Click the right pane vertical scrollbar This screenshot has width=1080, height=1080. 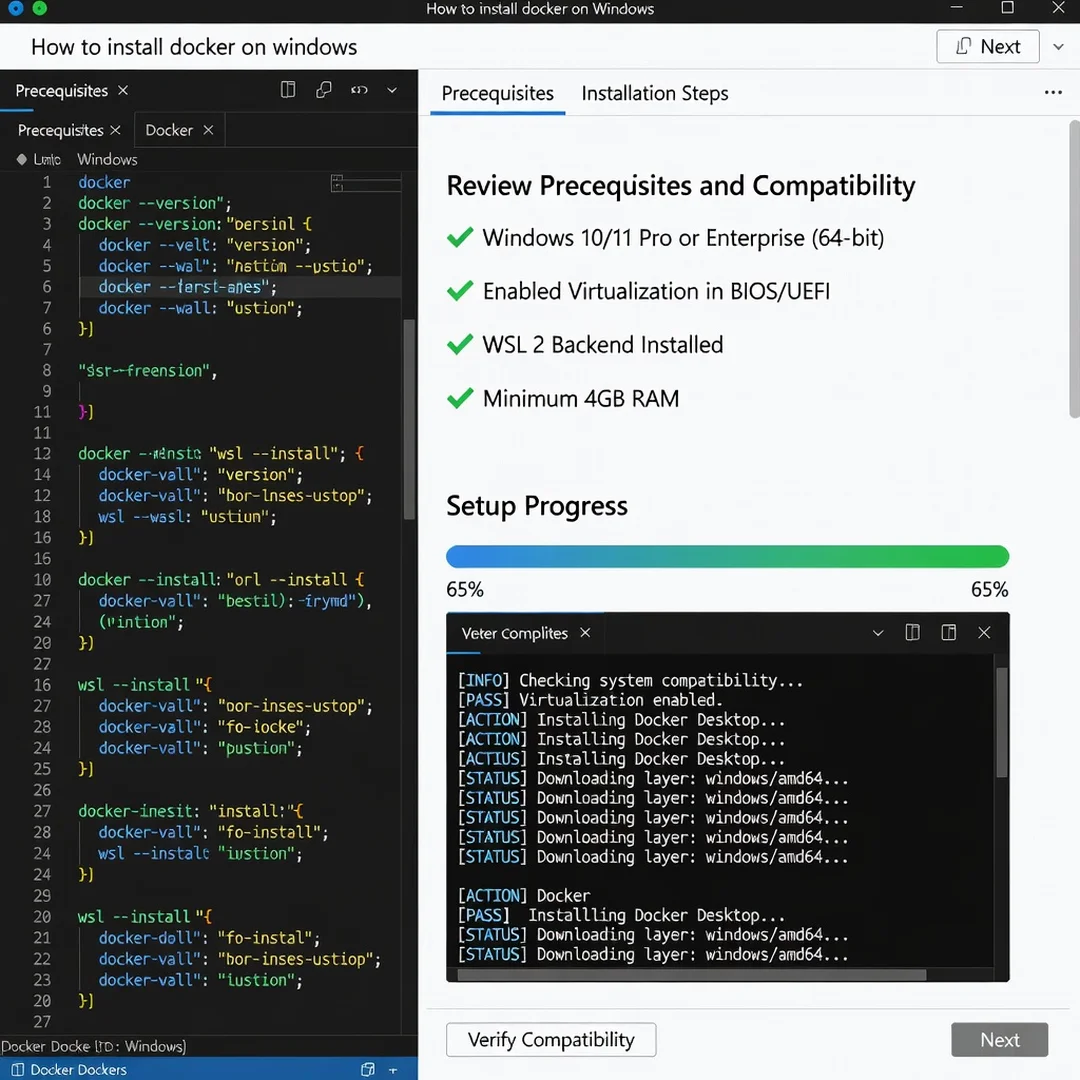pyautogui.click(x=1074, y=269)
